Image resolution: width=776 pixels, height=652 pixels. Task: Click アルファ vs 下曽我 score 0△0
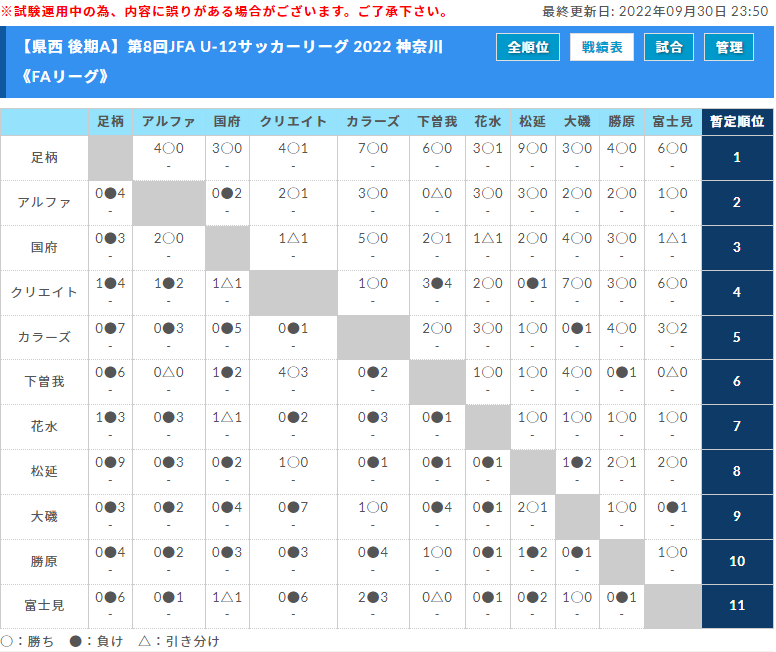tap(437, 194)
